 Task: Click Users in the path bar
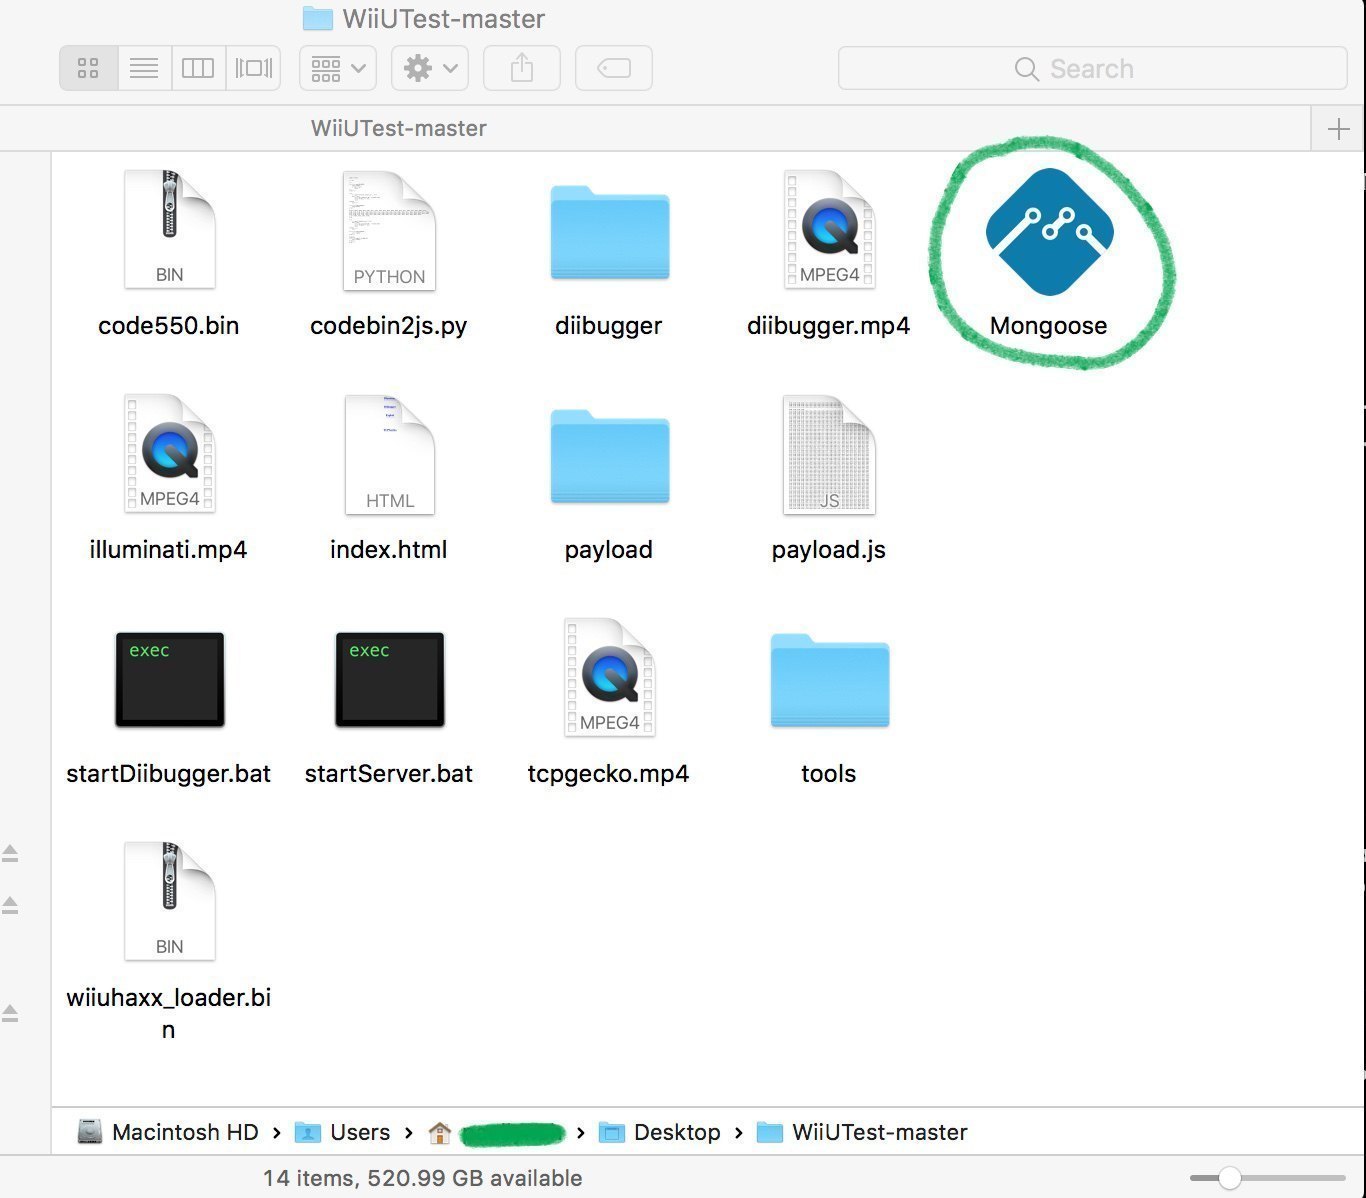[343, 1132]
